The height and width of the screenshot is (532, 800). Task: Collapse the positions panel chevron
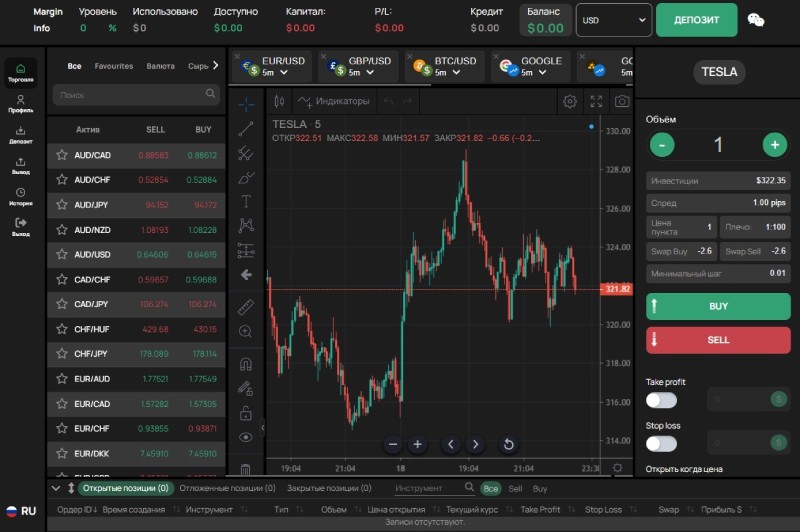[56, 489]
